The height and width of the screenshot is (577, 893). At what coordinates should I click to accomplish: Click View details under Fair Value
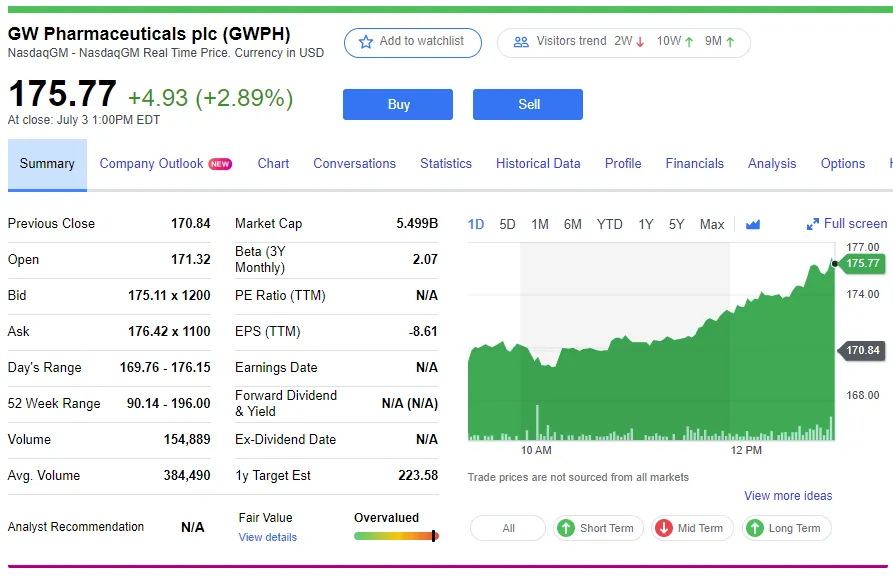coord(268,537)
